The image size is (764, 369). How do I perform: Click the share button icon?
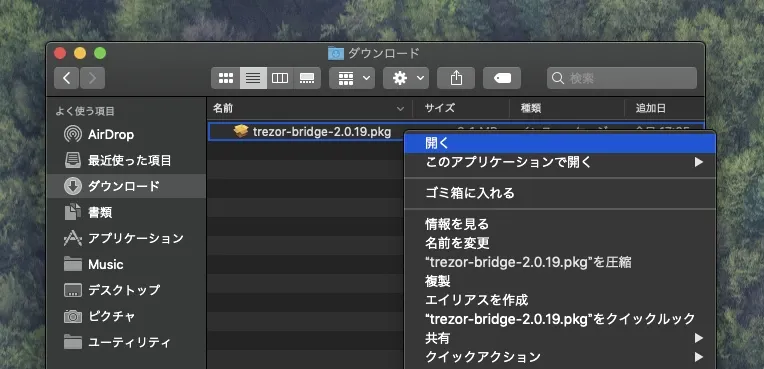(x=456, y=78)
